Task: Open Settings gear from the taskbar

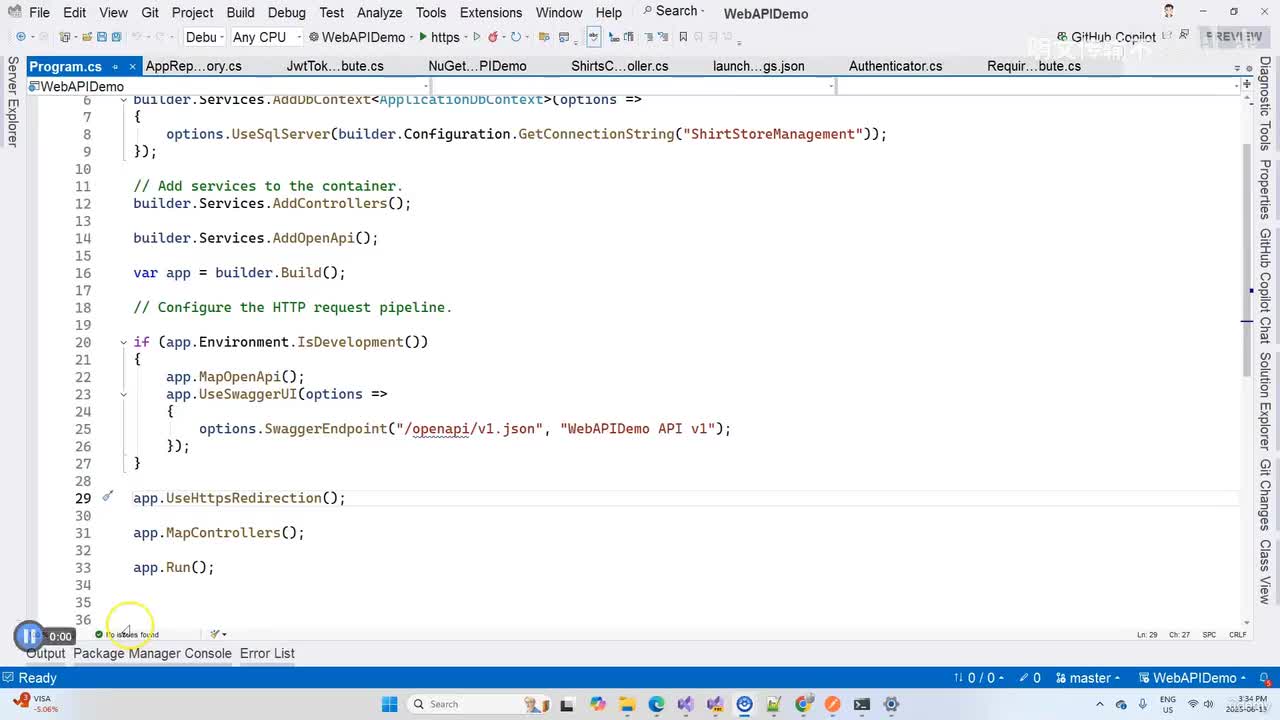Action: (x=892, y=704)
